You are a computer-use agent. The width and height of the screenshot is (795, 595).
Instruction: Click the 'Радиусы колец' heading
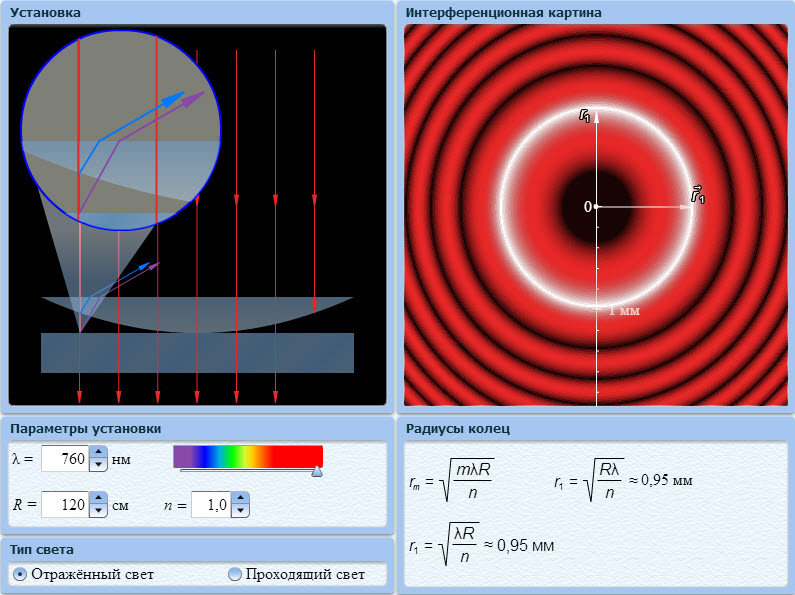coord(458,429)
